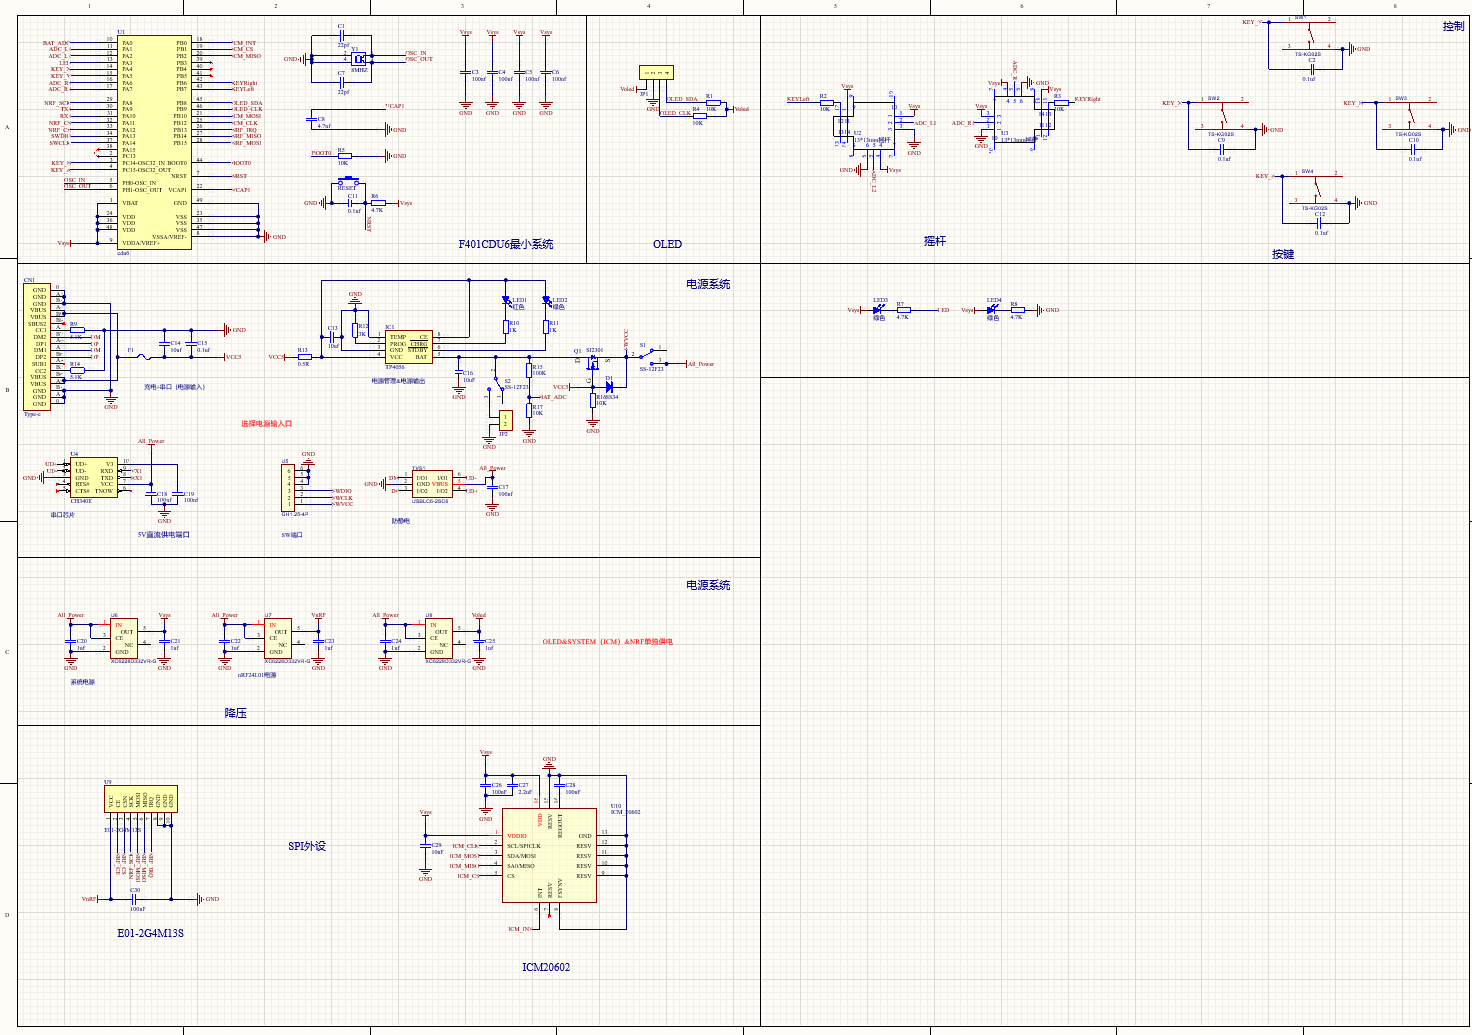Select the U10 ICM20602 chip symbol
Viewport: 1472px width, 1035px height.
pyautogui.click(x=549, y=856)
